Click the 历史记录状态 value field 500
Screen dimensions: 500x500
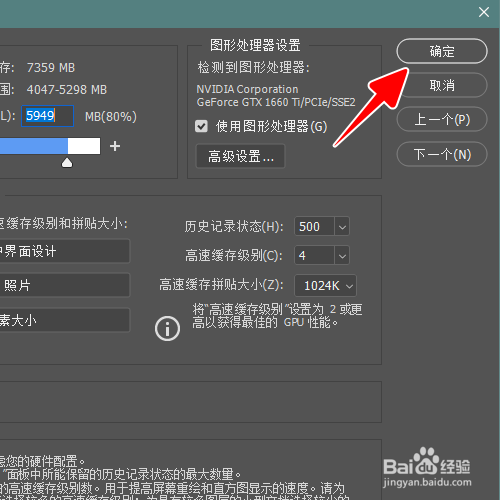pyautogui.click(x=314, y=227)
